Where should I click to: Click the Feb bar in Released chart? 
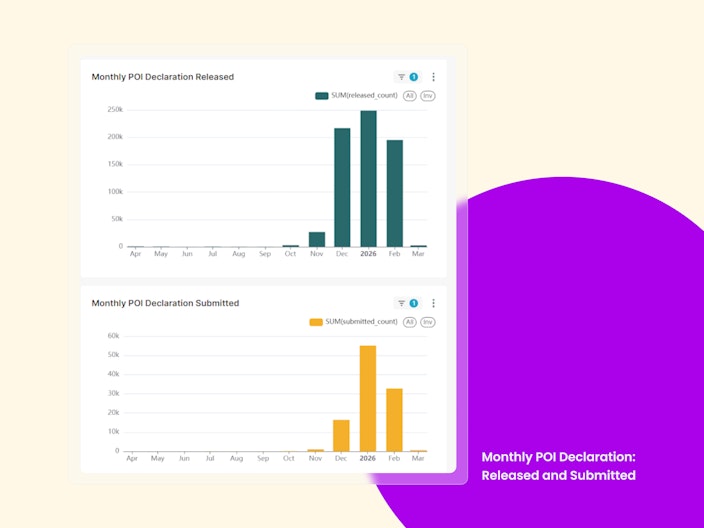[395, 194]
